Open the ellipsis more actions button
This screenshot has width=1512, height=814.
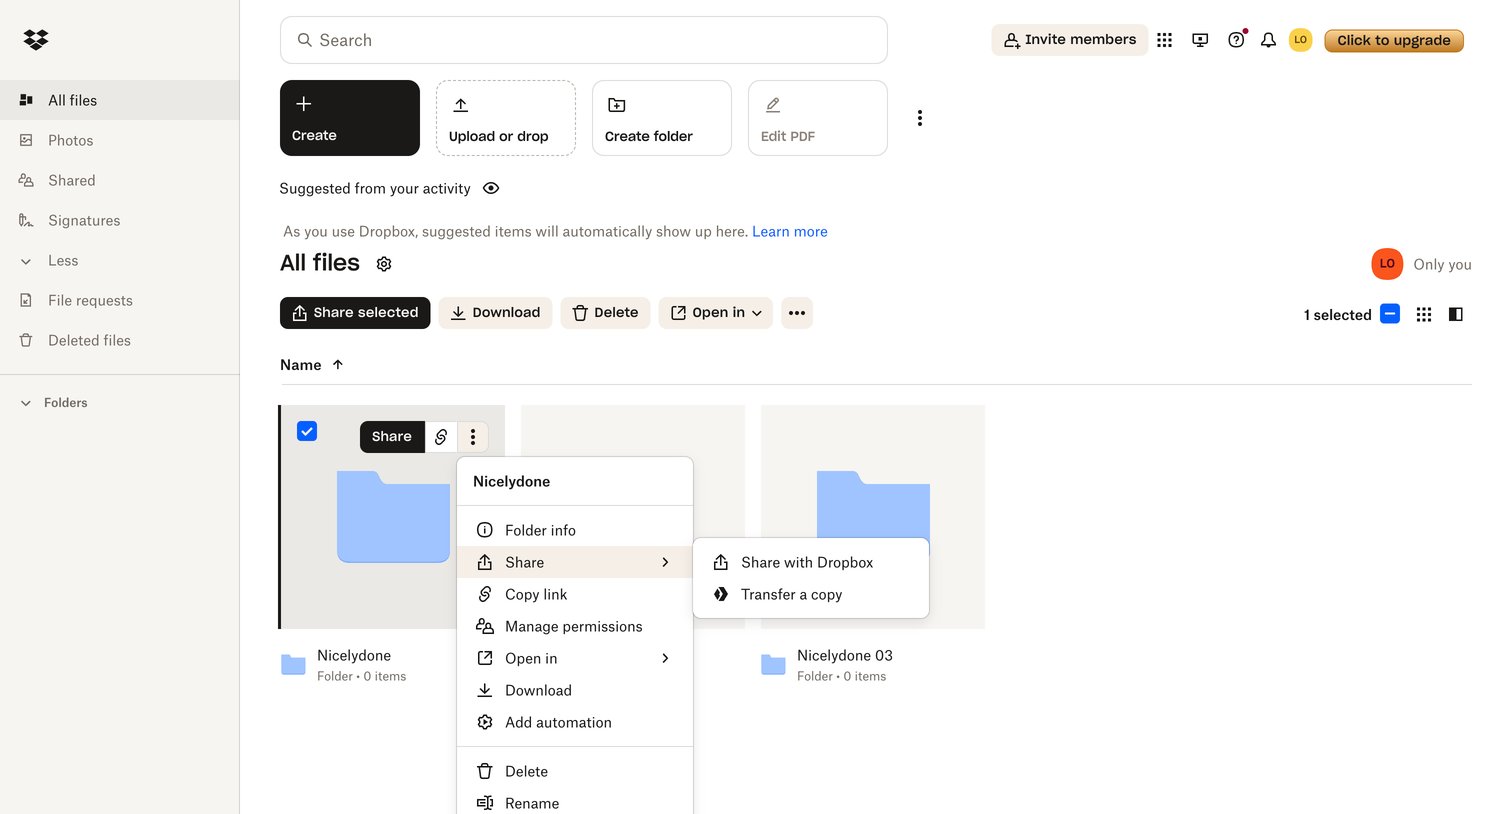pos(797,313)
